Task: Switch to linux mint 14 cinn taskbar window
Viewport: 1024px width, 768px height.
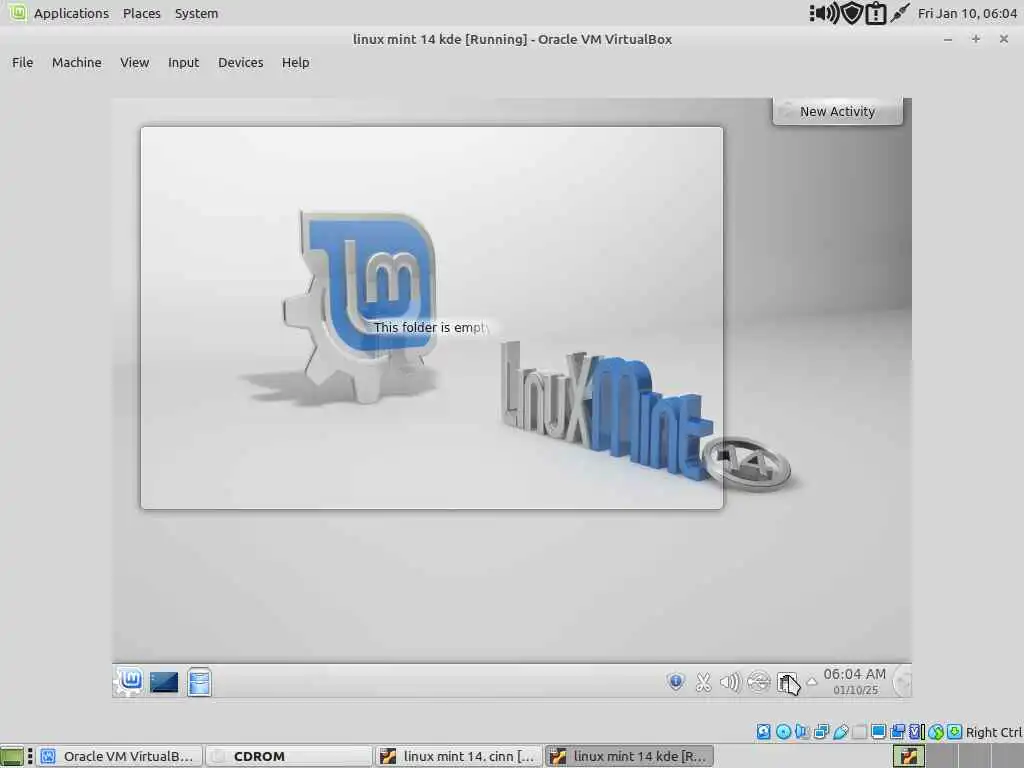Action: 460,756
